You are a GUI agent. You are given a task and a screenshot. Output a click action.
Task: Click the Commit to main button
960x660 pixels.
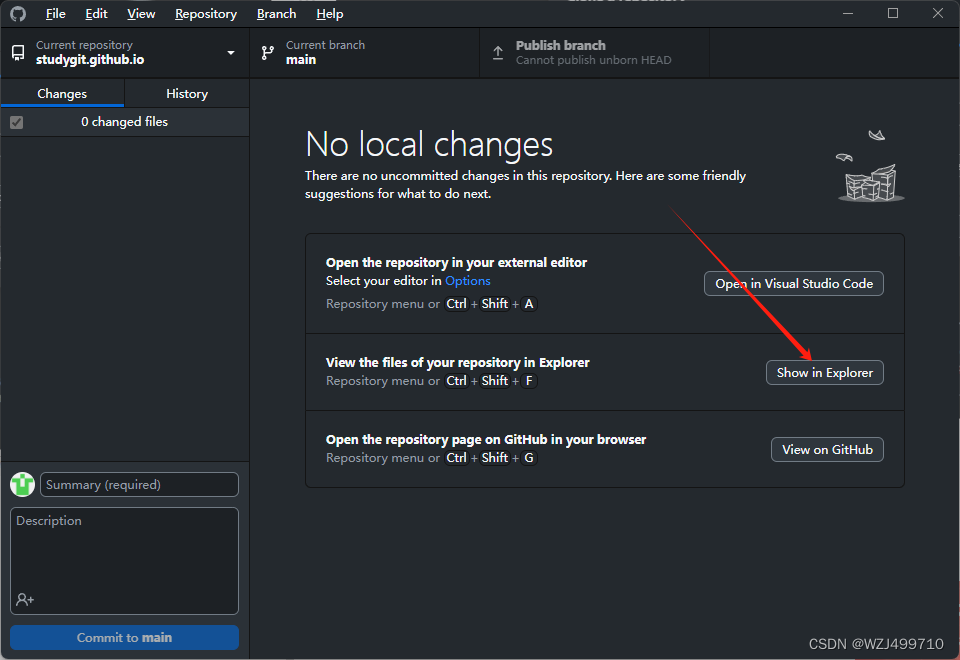(x=124, y=637)
